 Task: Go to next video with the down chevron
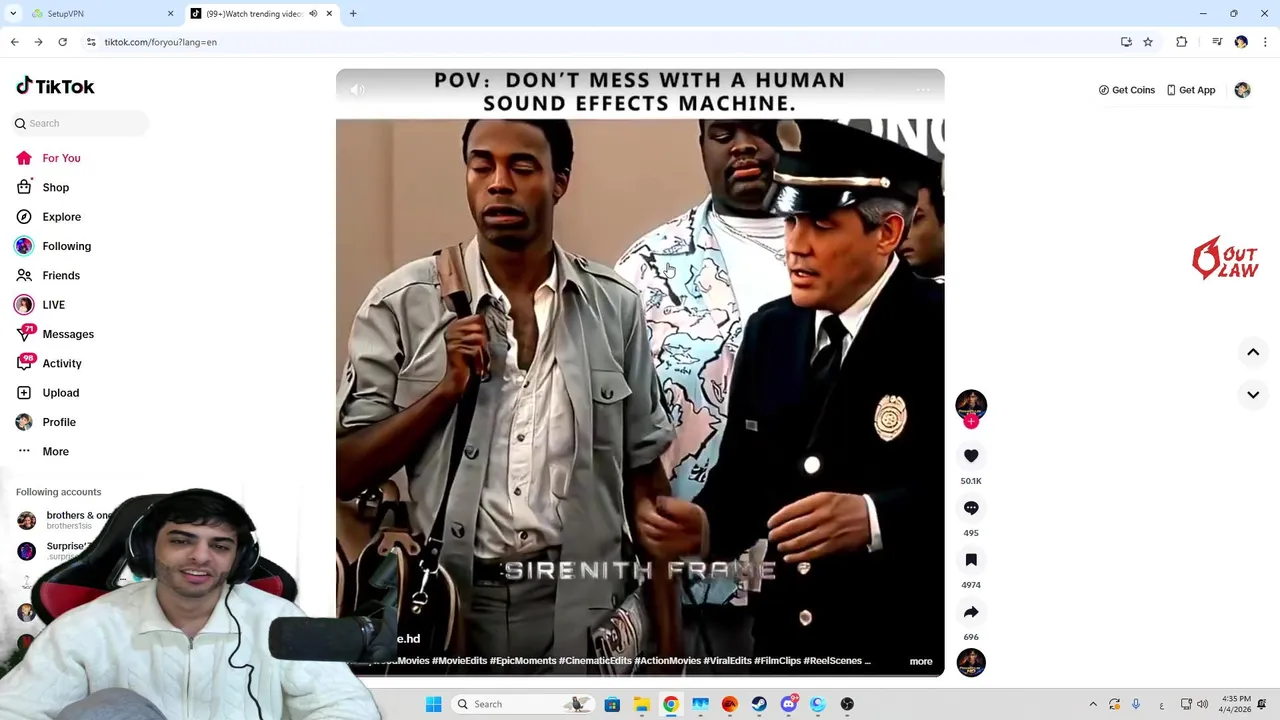pos(1253,395)
